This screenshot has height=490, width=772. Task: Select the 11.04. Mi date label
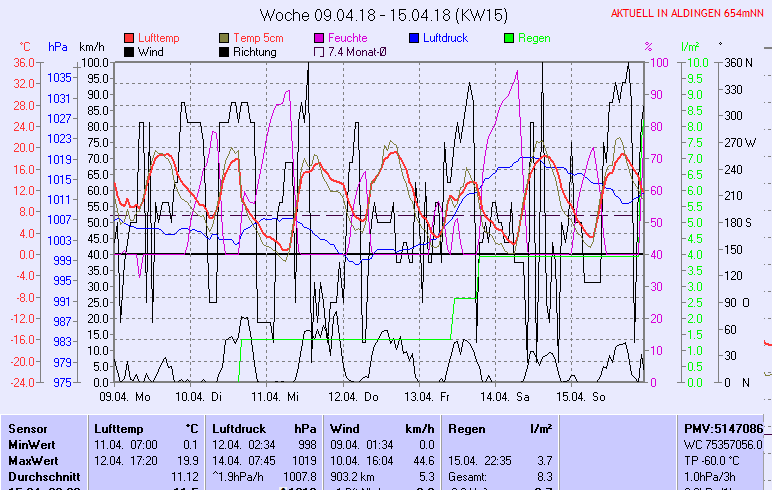click(275, 396)
